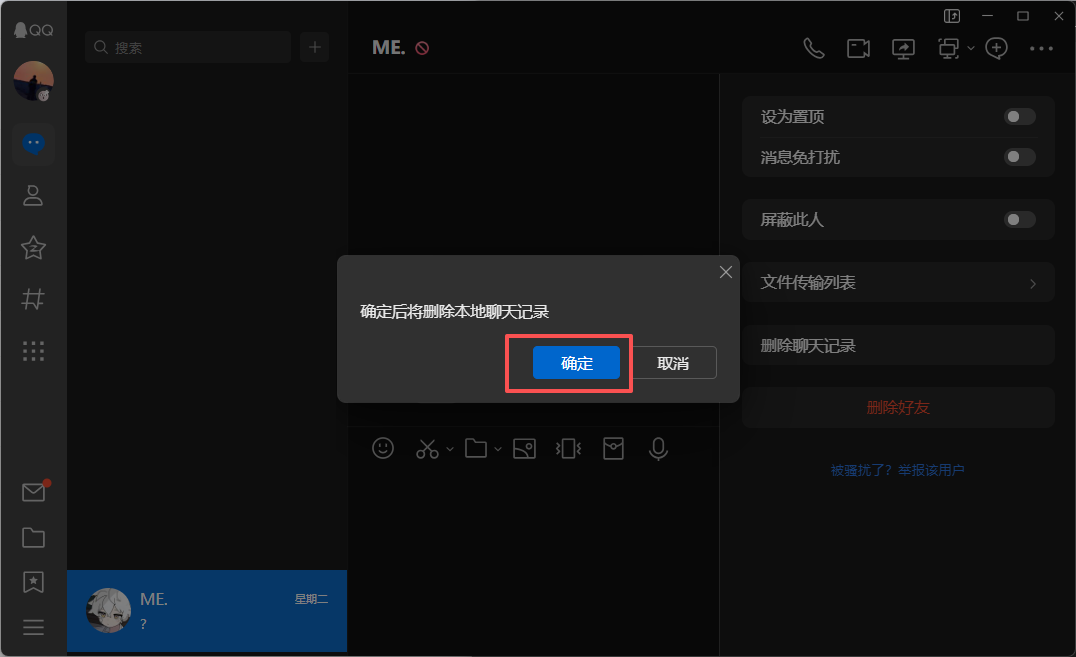Image resolution: width=1076 pixels, height=657 pixels.
Task: Open the contacts panel in the sidebar
Action: [x=33, y=195]
